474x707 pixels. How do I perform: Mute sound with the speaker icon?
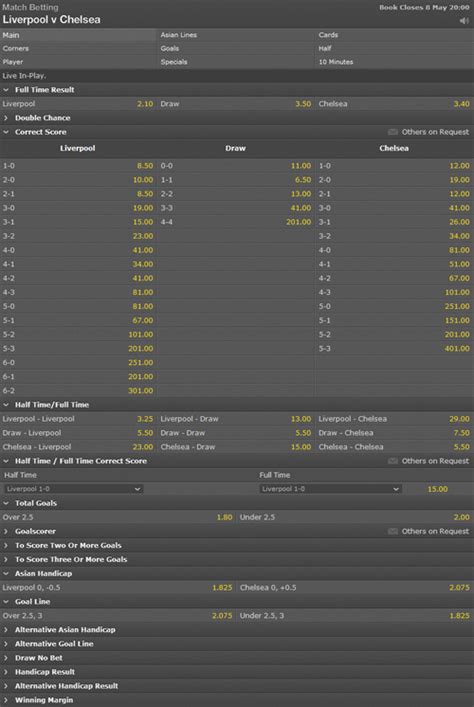464,21
